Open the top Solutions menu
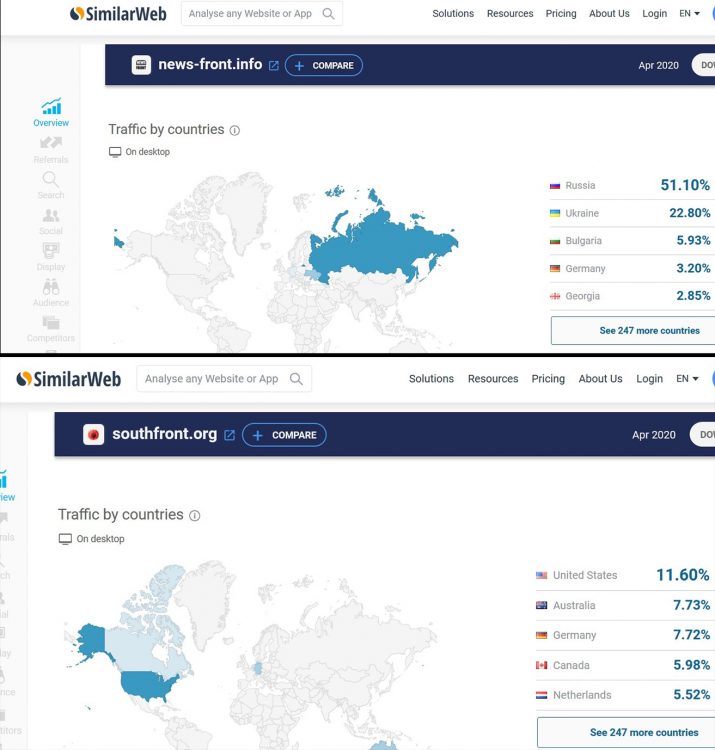 point(453,14)
